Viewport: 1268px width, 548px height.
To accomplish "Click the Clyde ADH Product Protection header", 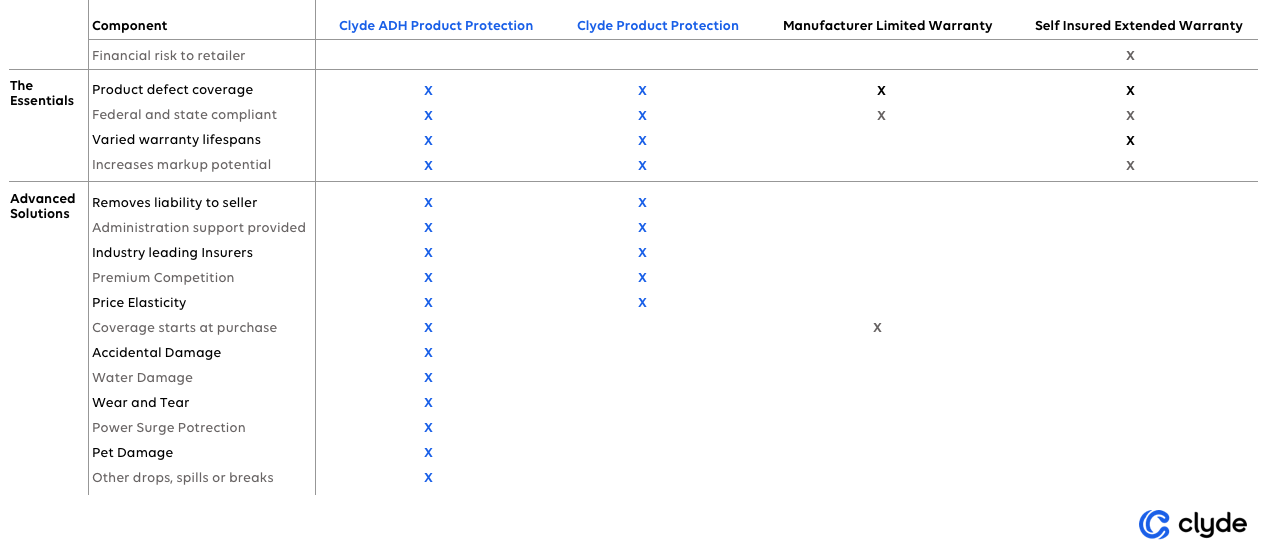I will tap(436, 26).
